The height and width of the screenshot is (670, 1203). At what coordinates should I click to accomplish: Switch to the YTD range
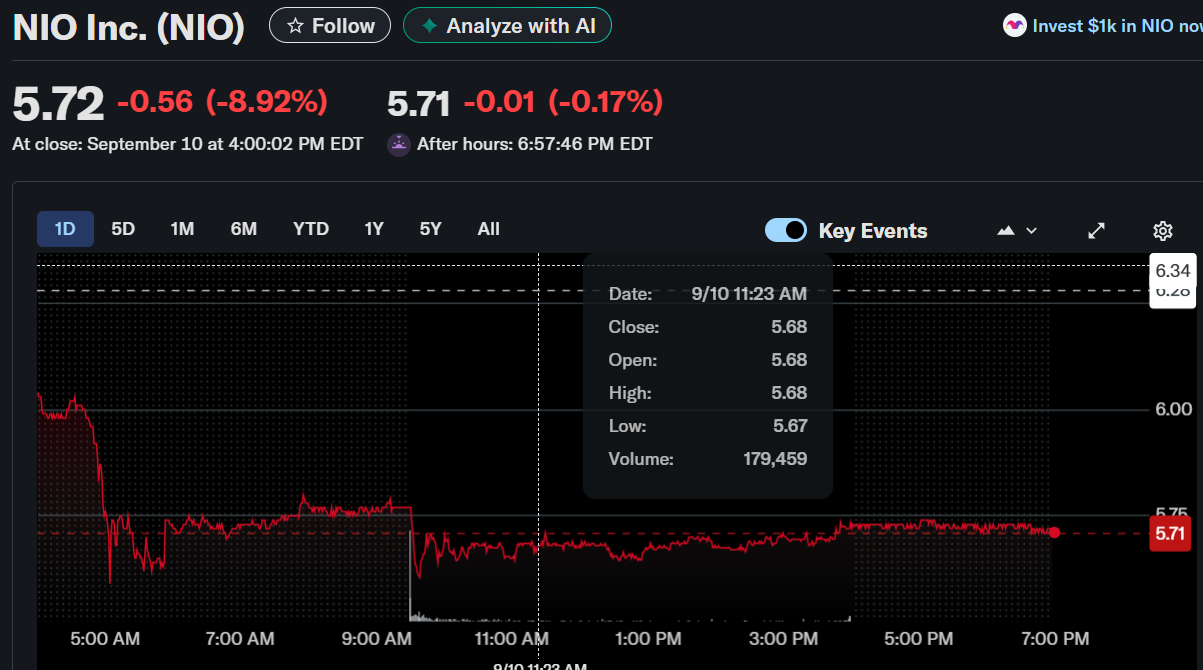click(x=311, y=229)
